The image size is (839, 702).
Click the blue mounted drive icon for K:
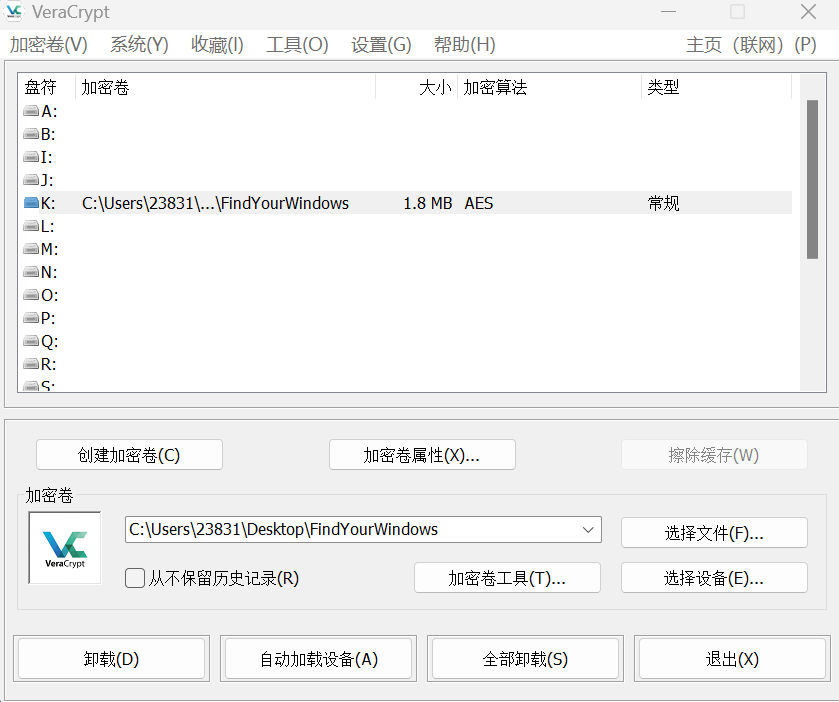pyautogui.click(x=31, y=203)
